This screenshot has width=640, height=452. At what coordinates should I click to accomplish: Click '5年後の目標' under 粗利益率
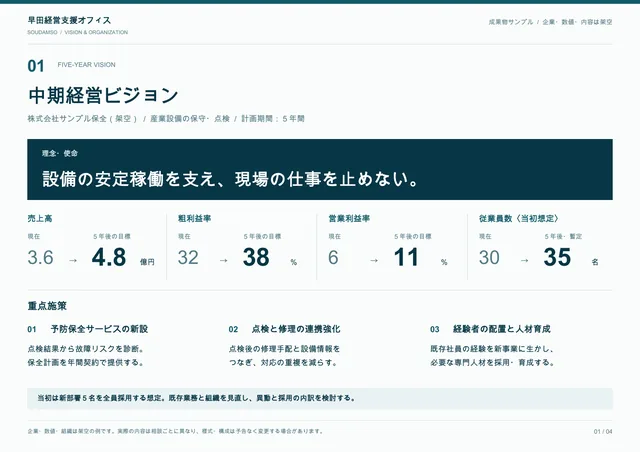click(262, 236)
